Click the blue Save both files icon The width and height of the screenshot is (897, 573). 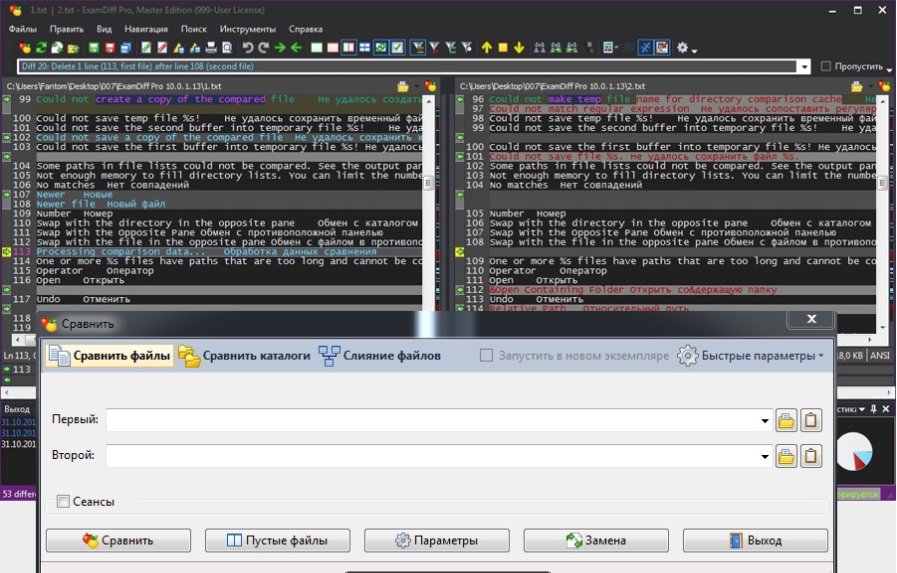coord(126,47)
